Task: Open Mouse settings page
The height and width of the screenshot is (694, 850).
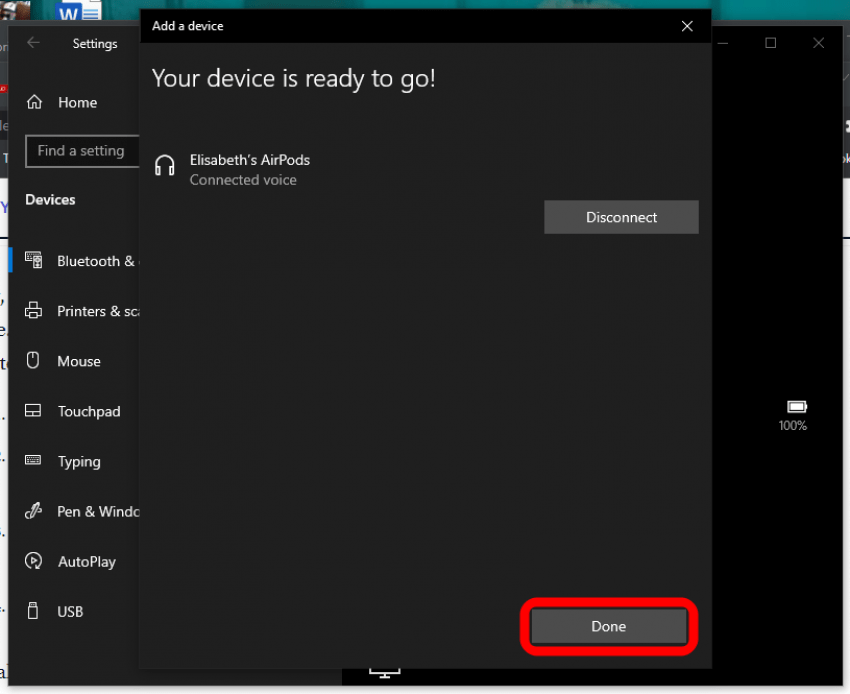Action: (75, 361)
